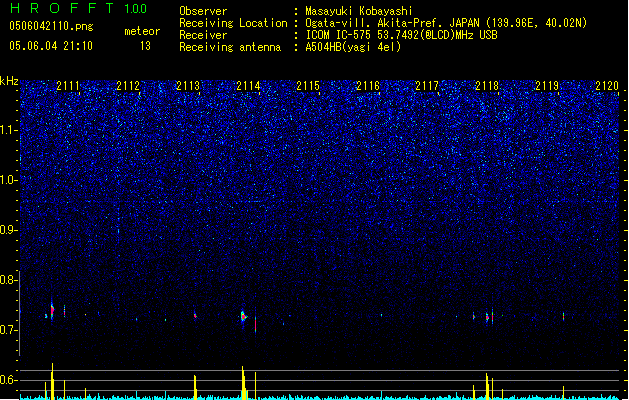Click time marker 2112
Screen dimensions: 629x400
(128, 86)
